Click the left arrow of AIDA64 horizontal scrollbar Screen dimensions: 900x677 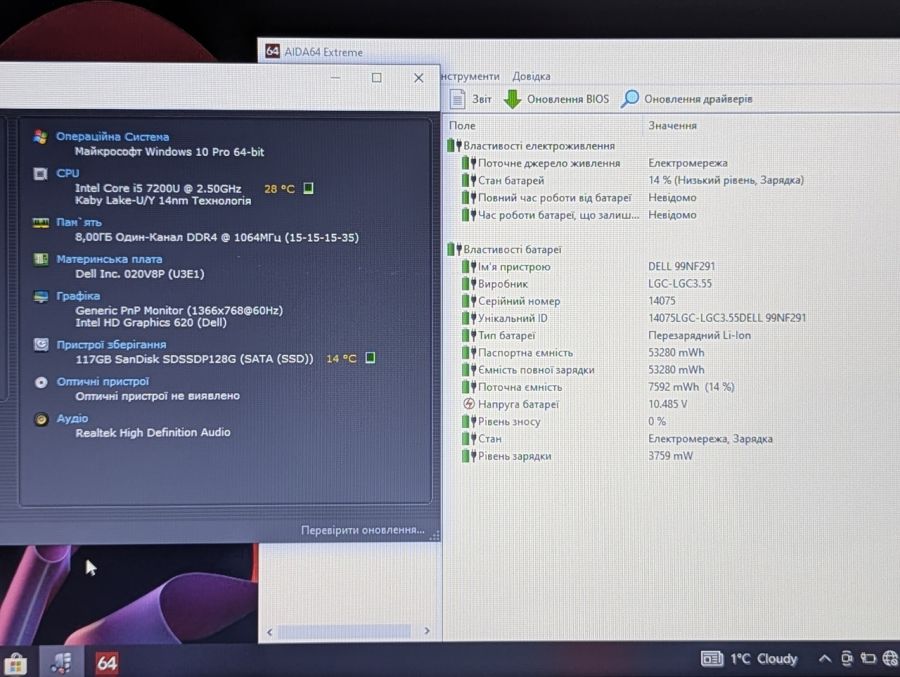(270, 632)
